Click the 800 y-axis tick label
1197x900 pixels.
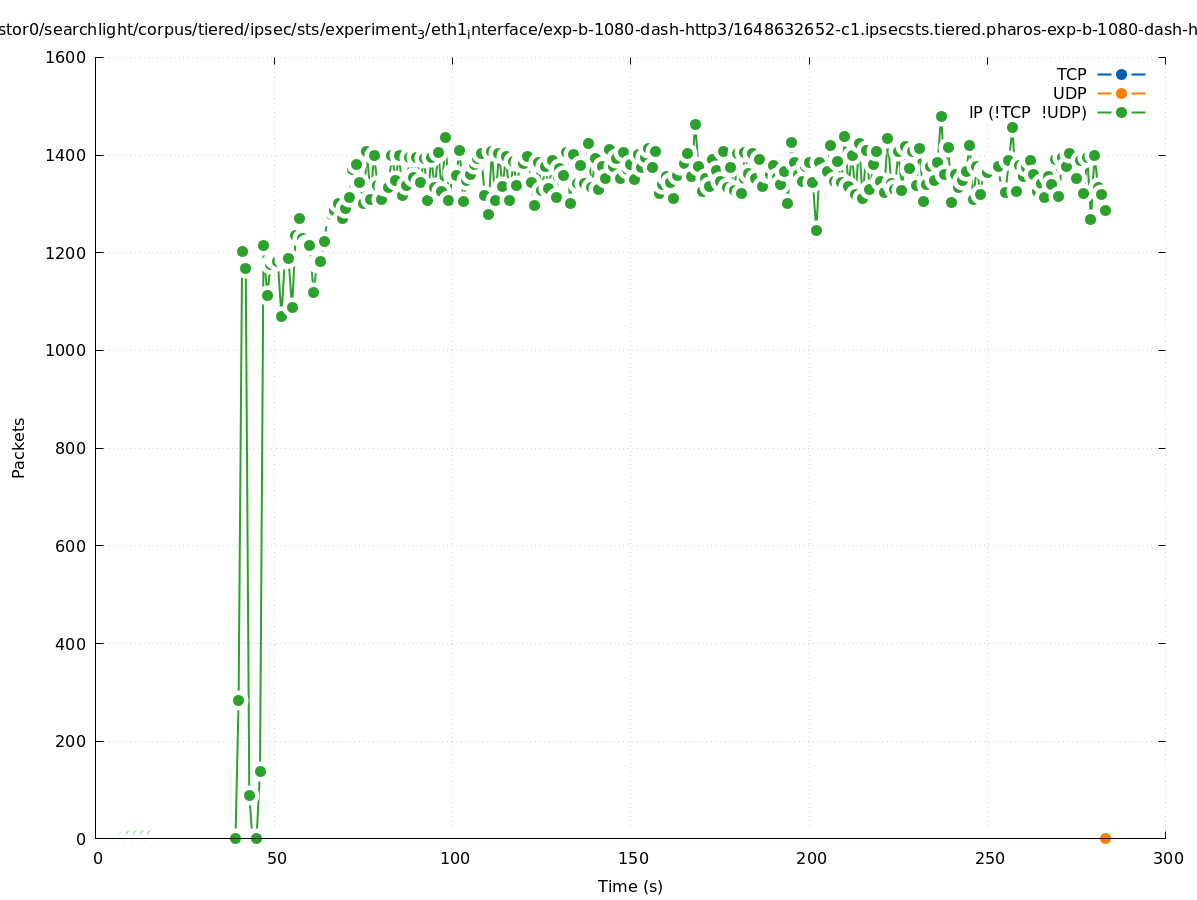pyautogui.click(x=71, y=448)
